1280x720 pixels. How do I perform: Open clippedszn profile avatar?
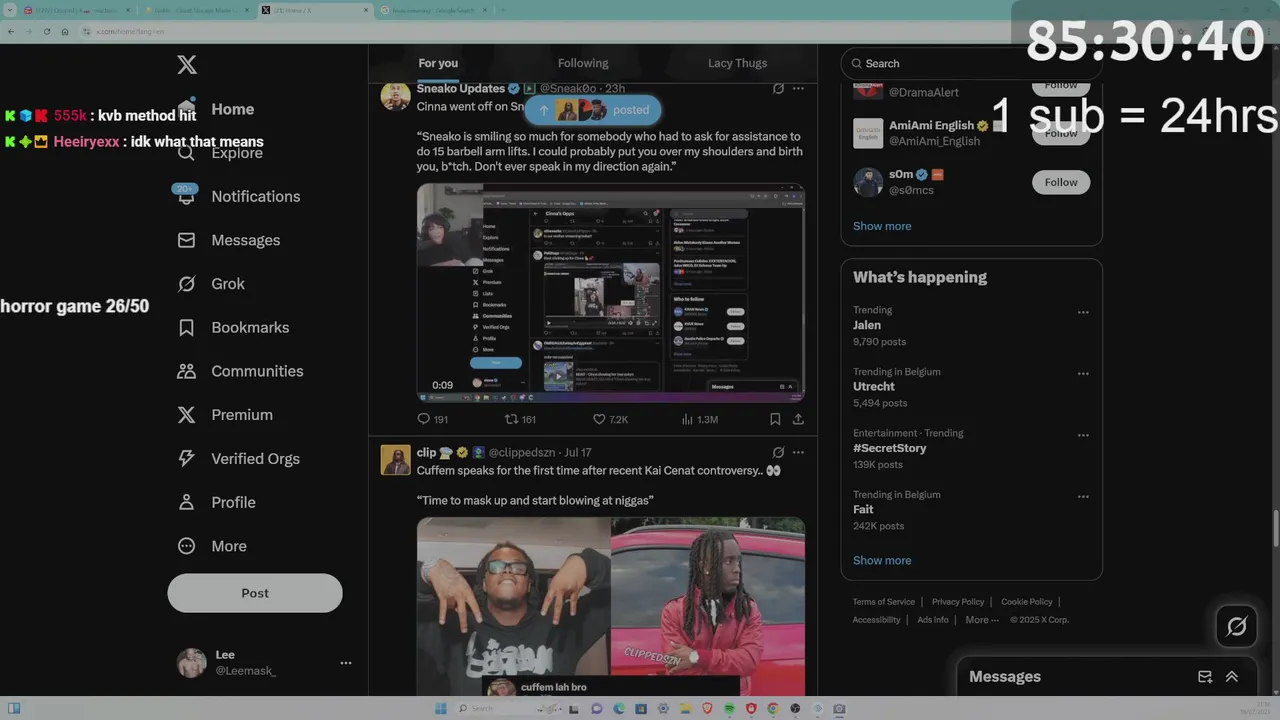(x=395, y=460)
